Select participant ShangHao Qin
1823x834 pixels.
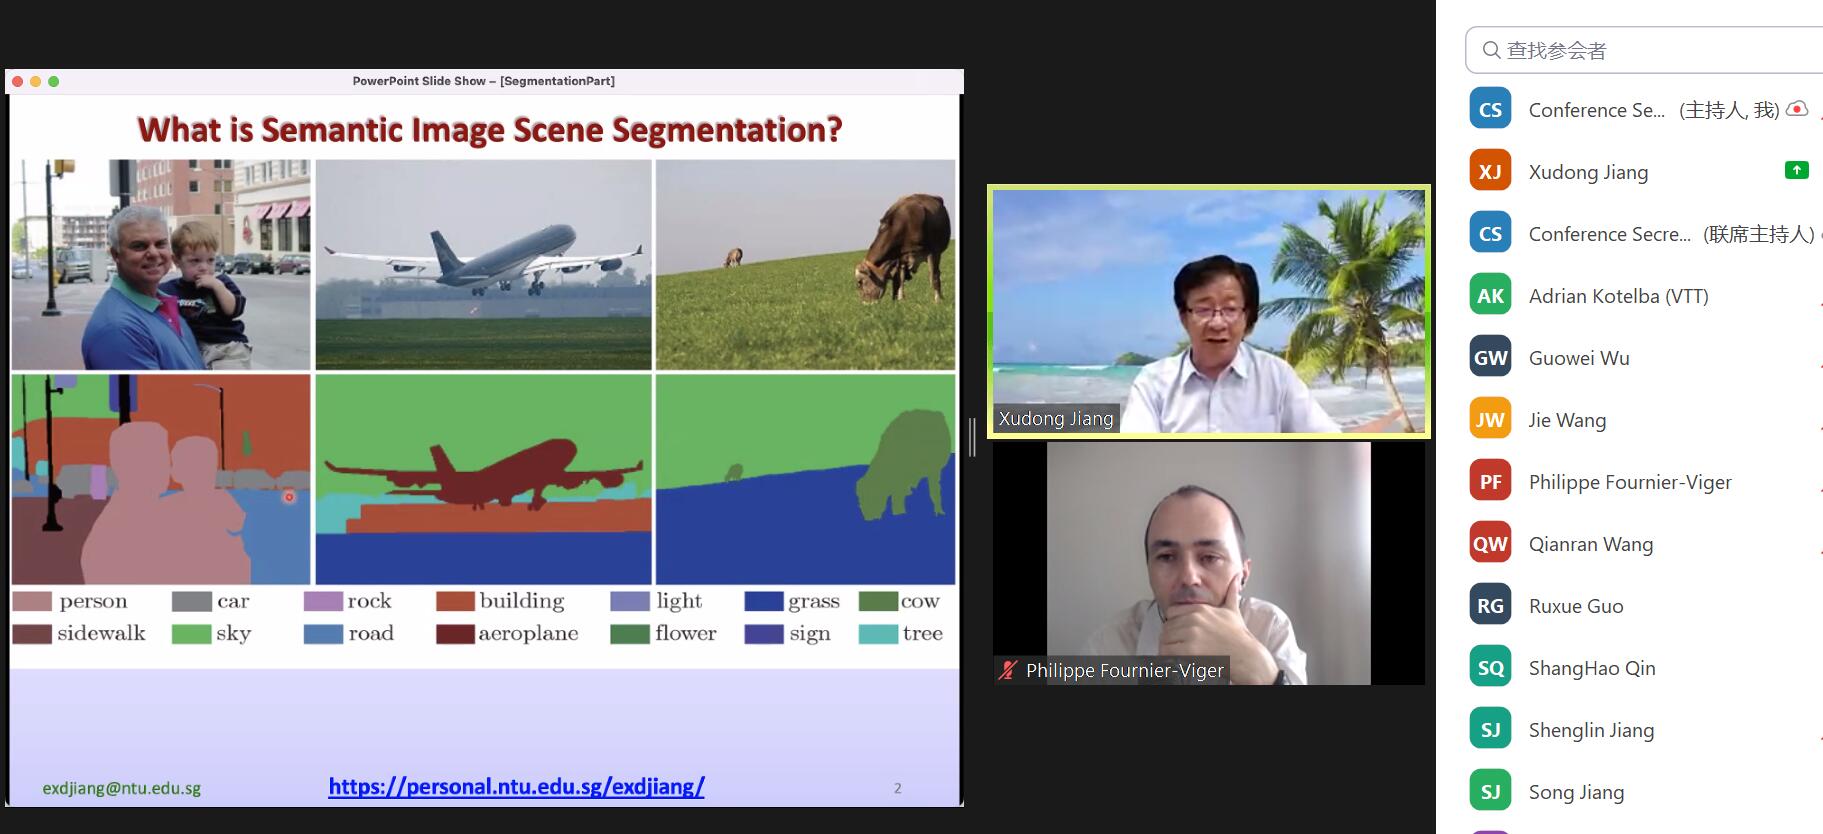[1592, 668]
